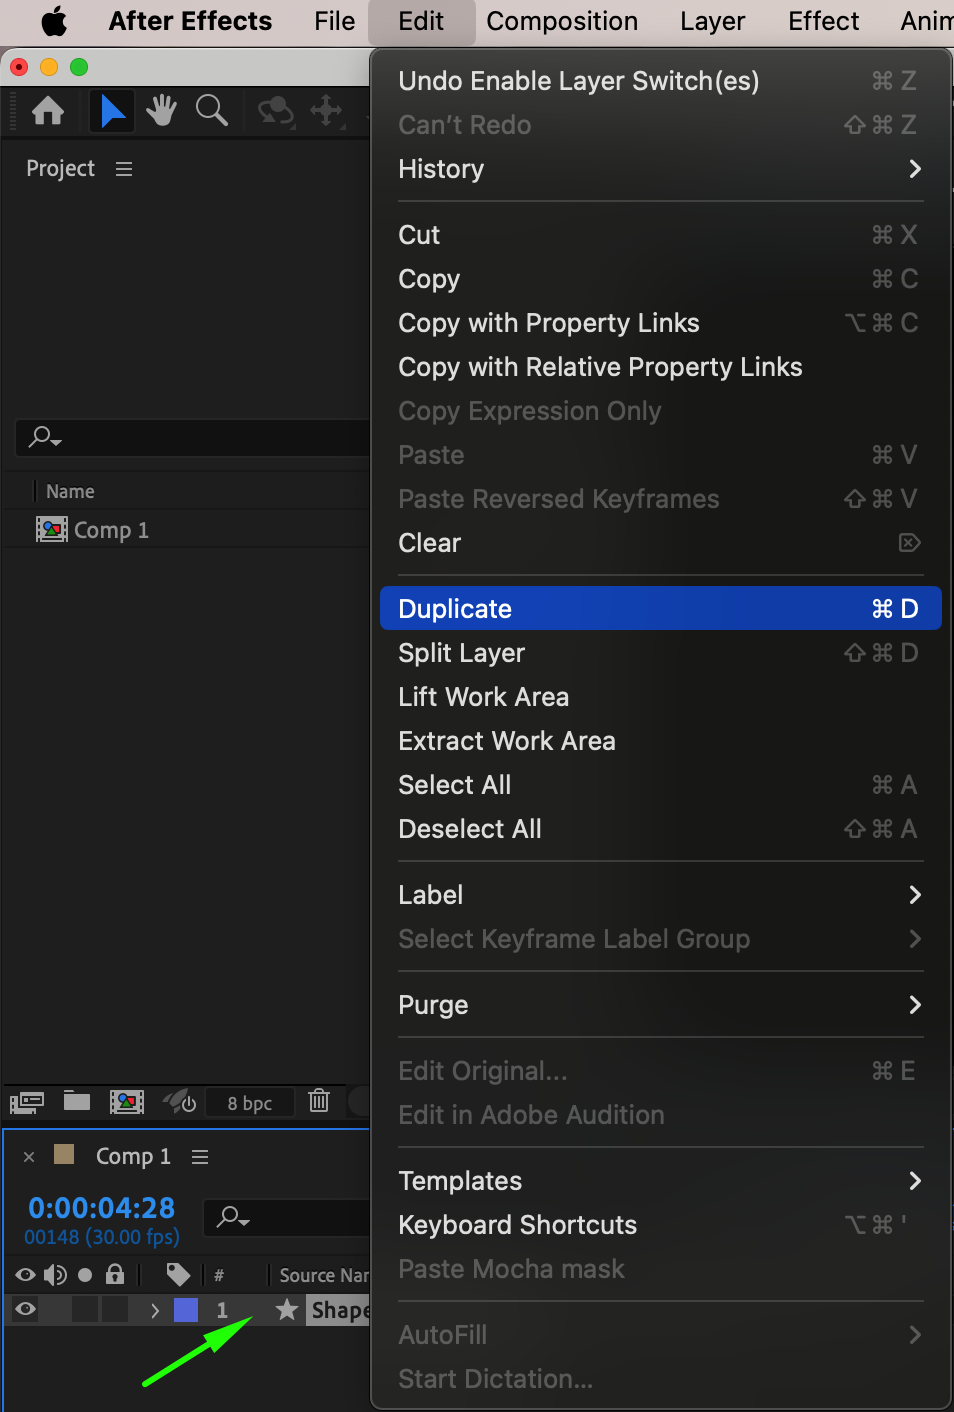The height and width of the screenshot is (1412, 954).
Task: Open the Comp 1 timeline panel menu
Action: point(200,1157)
